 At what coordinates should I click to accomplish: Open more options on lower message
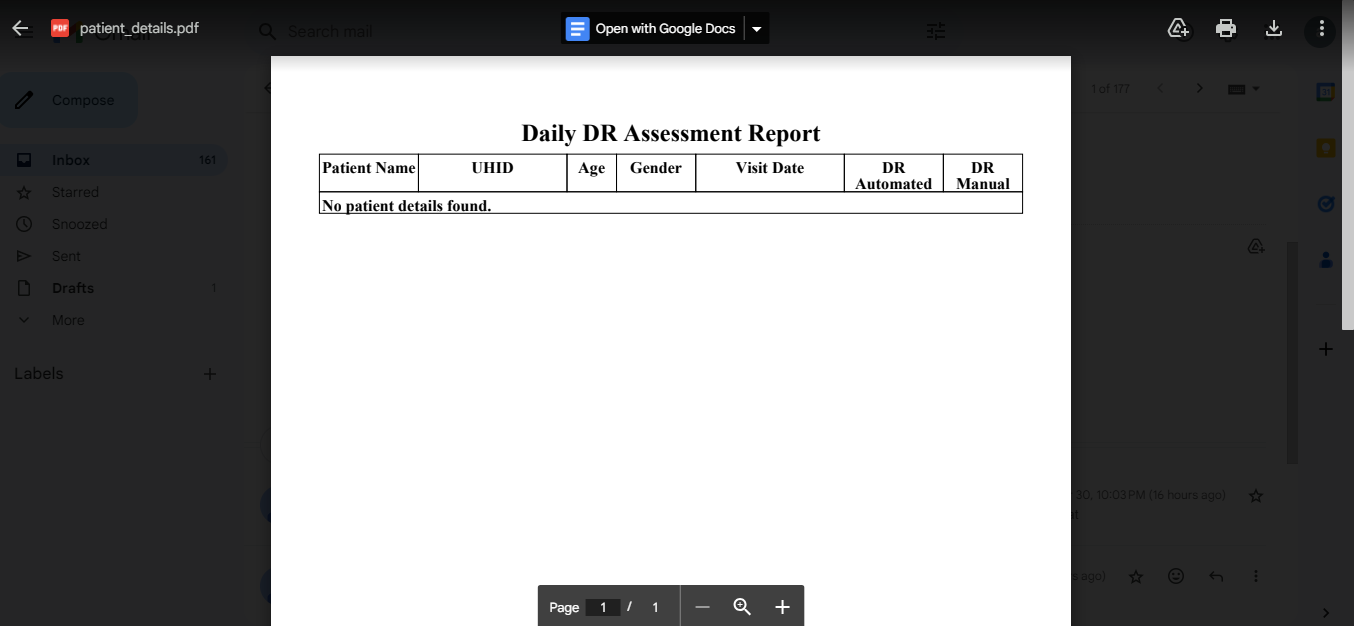[x=1256, y=576]
